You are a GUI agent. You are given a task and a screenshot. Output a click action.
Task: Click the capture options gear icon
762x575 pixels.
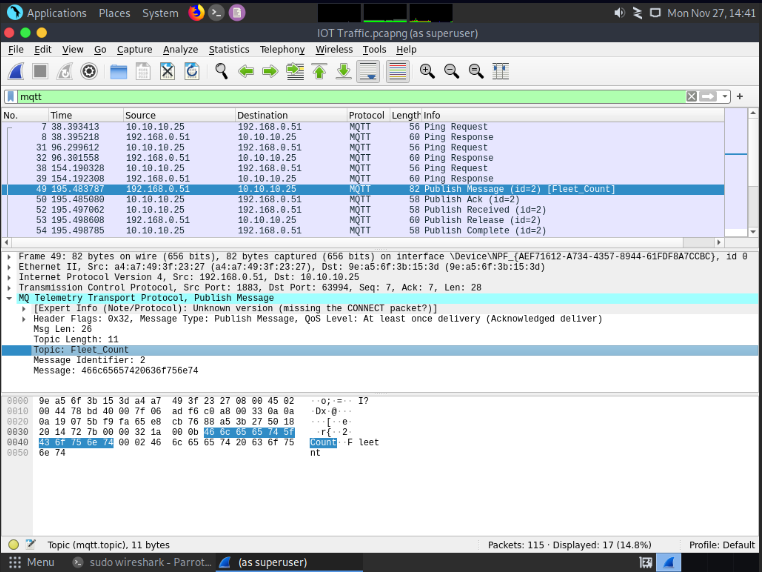click(x=89, y=71)
